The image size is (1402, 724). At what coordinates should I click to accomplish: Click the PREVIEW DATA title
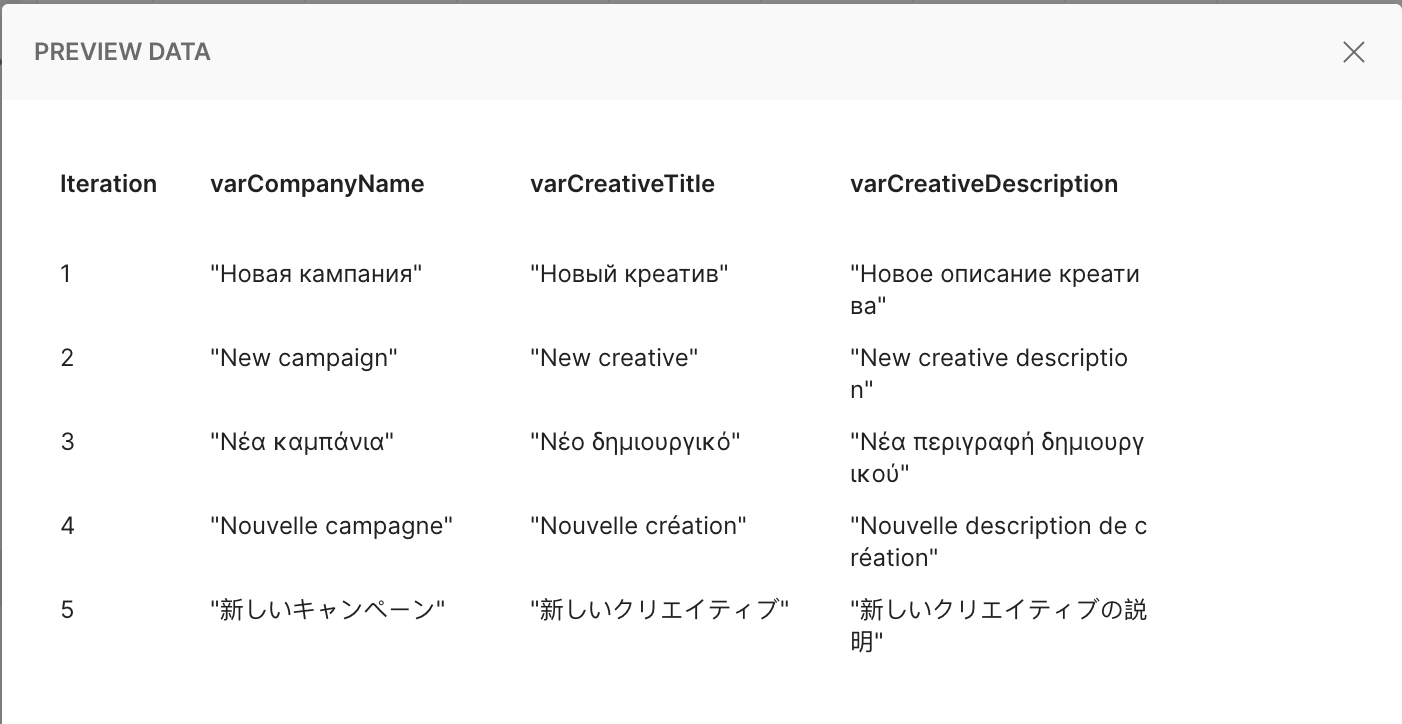(122, 52)
